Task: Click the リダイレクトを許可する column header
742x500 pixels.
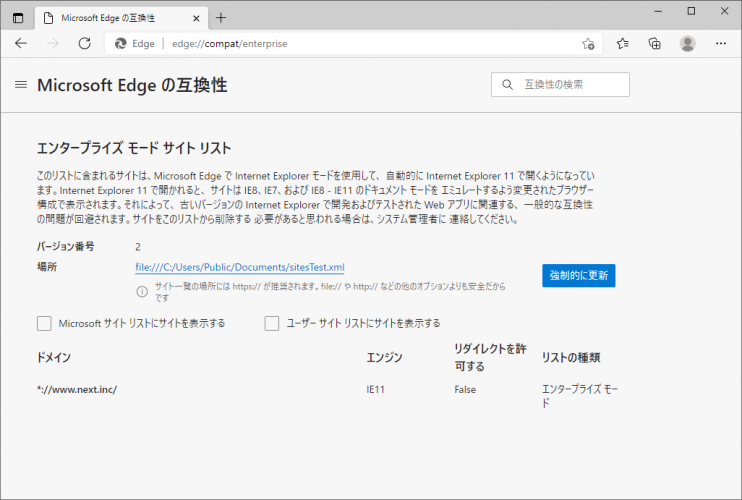Action: [x=490, y=358]
